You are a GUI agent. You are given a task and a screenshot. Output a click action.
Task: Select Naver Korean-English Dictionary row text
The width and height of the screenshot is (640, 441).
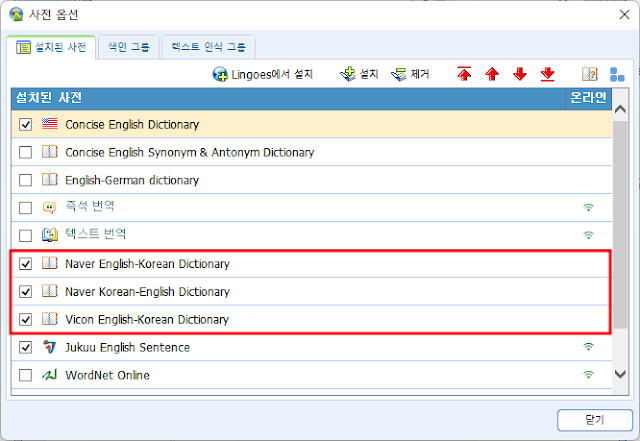[x=147, y=292]
